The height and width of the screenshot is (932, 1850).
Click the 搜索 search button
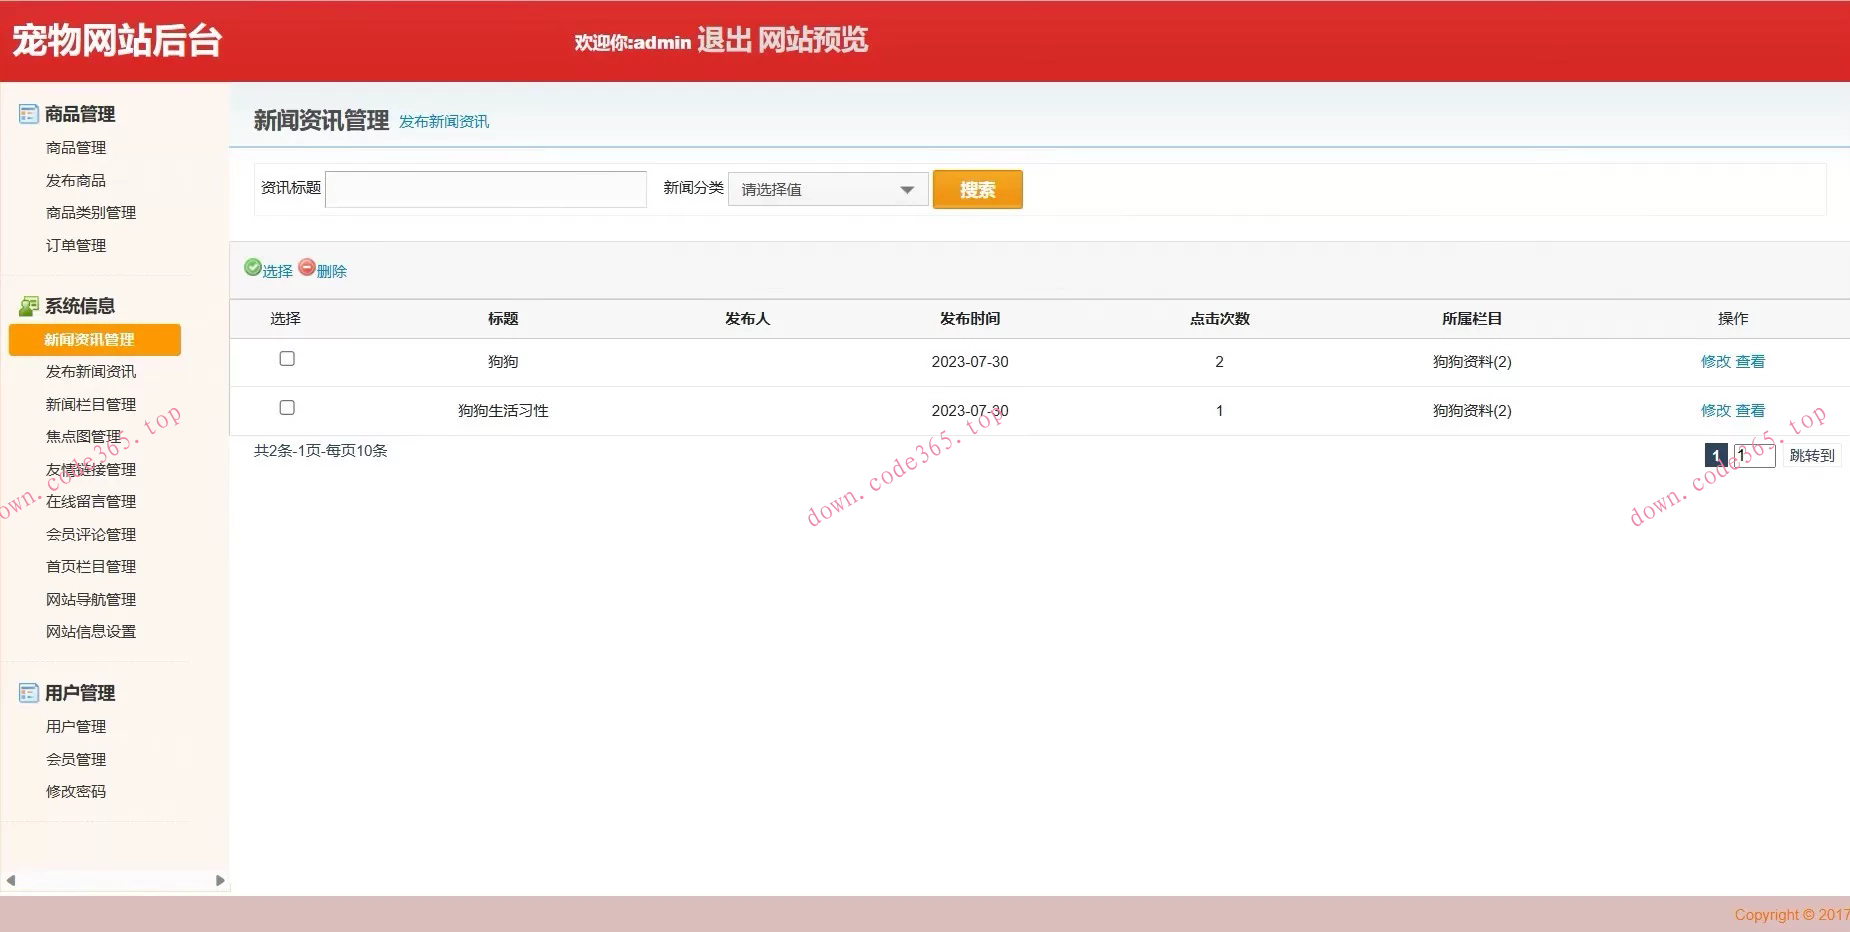pos(977,189)
